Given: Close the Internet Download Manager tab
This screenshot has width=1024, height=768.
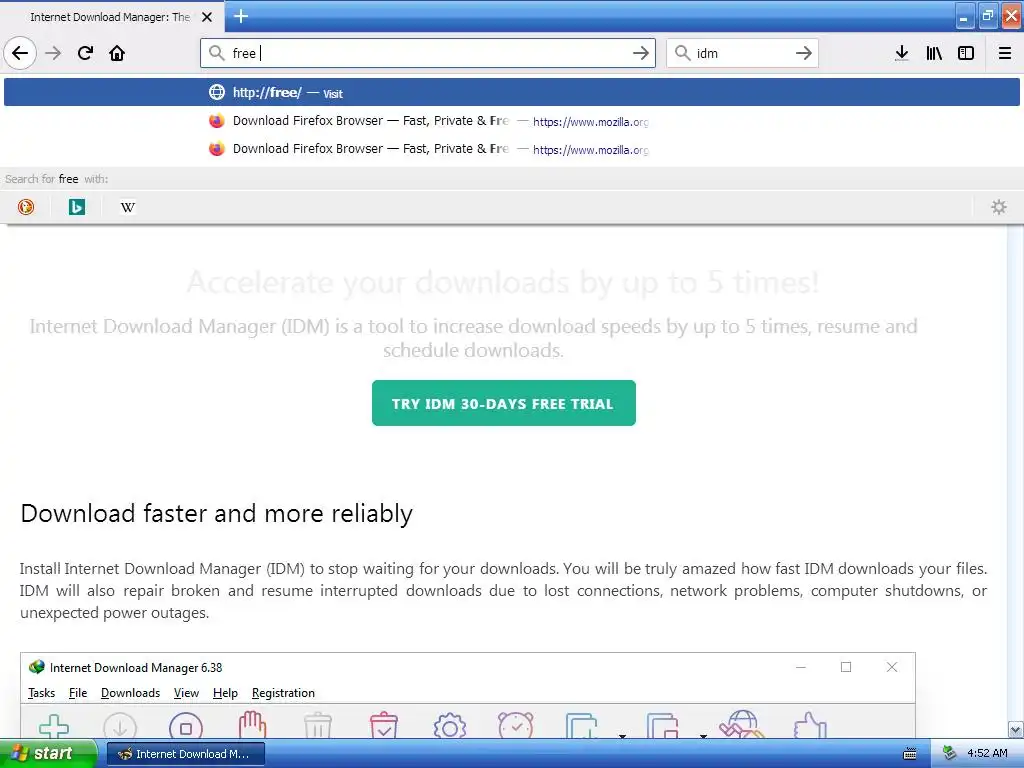Looking at the screenshot, I should [x=207, y=17].
